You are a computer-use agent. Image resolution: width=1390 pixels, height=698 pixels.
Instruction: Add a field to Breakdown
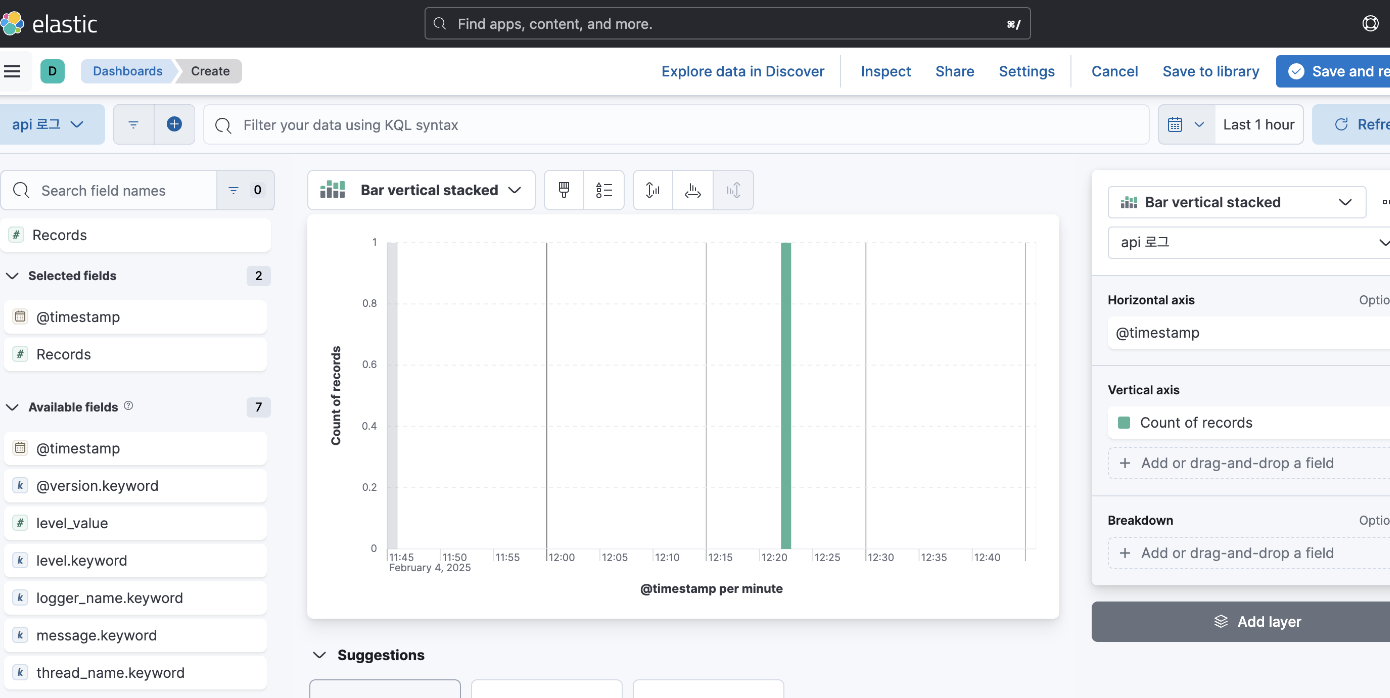pyautogui.click(x=1249, y=553)
